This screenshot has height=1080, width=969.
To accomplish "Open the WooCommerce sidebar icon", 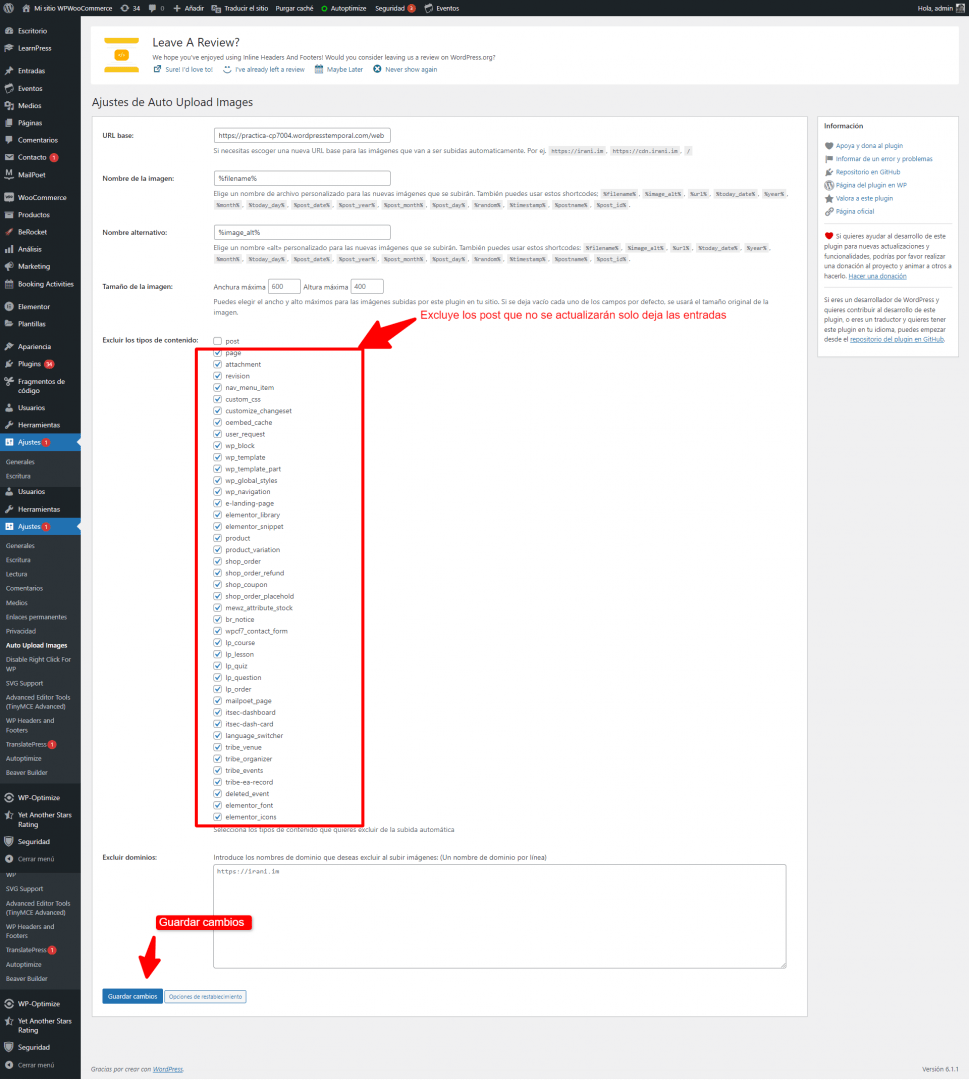I will [9, 197].
